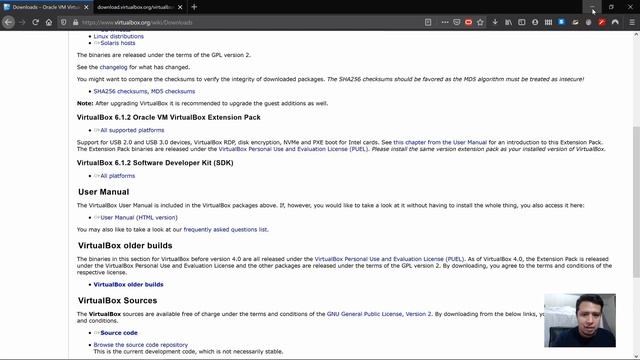
Task: Click the 'User Manual' heading
Action: point(103,192)
